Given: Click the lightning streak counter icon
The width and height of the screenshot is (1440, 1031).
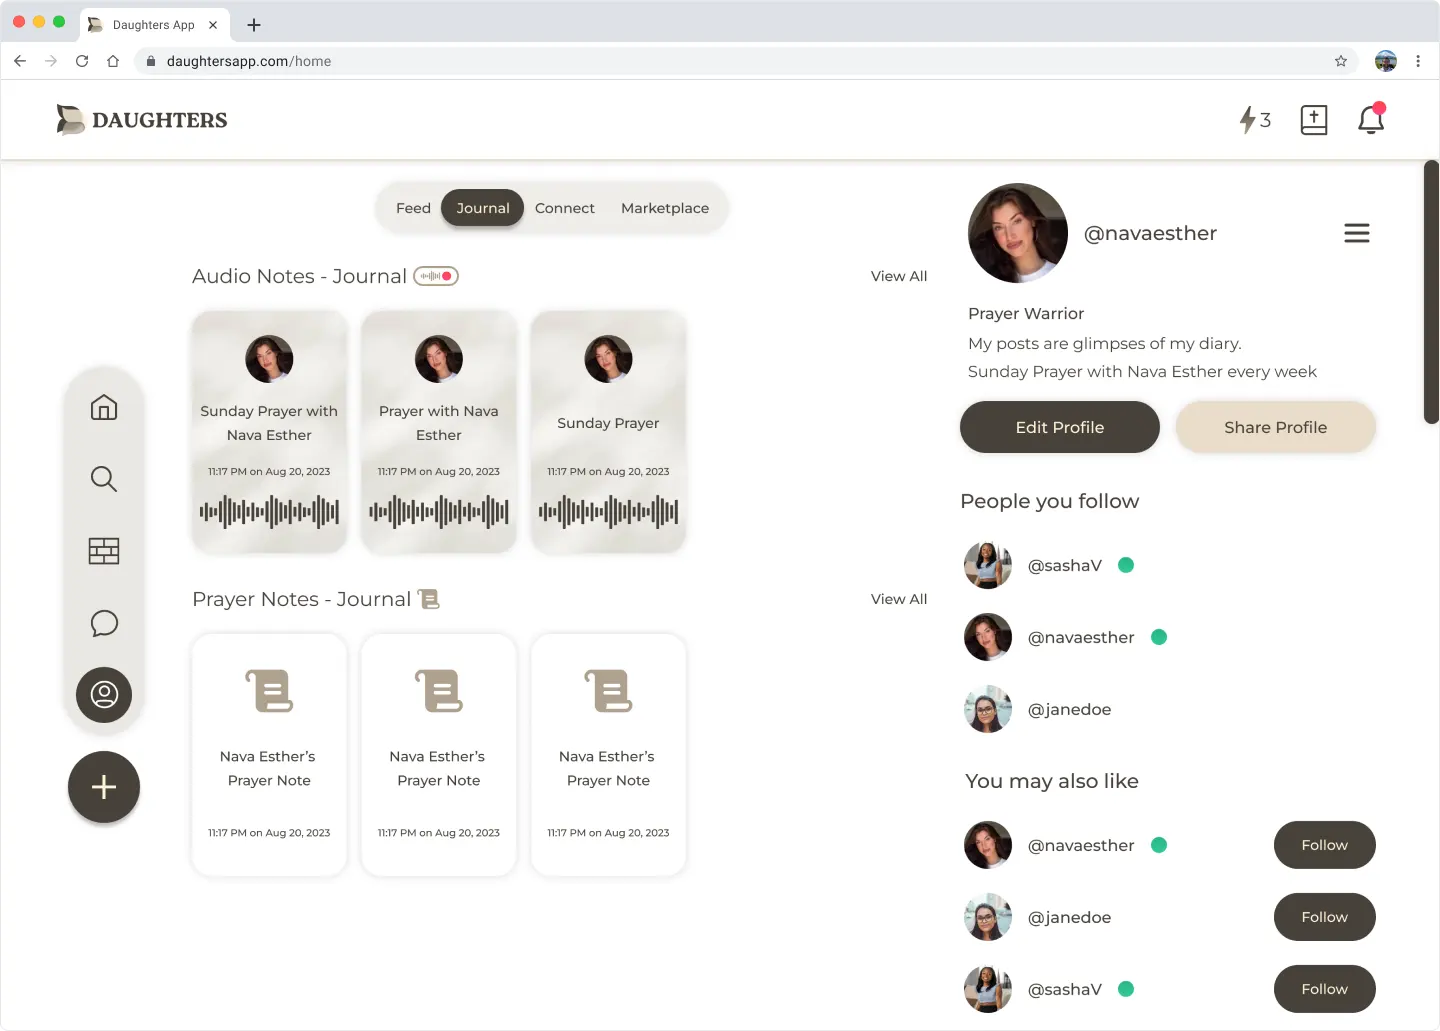Looking at the screenshot, I should pos(1254,120).
